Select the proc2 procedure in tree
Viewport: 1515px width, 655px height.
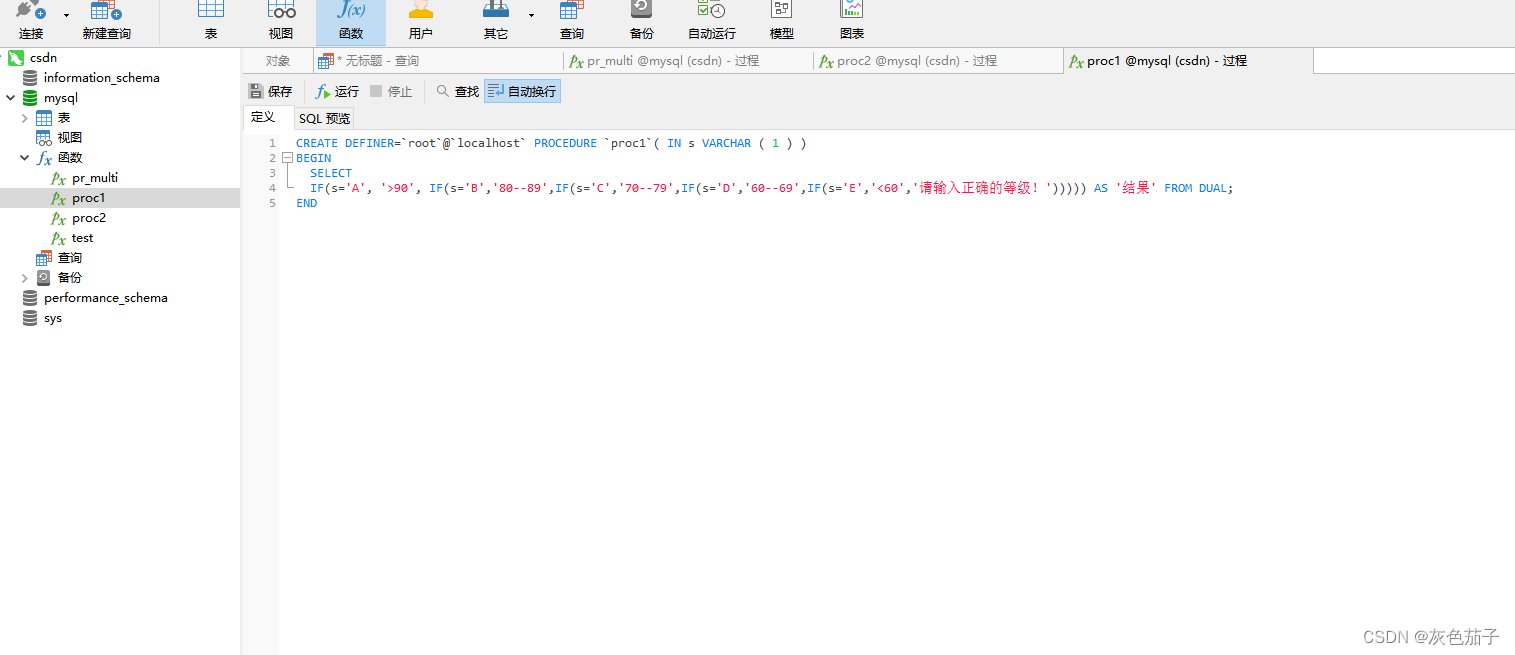tap(88, 218)
